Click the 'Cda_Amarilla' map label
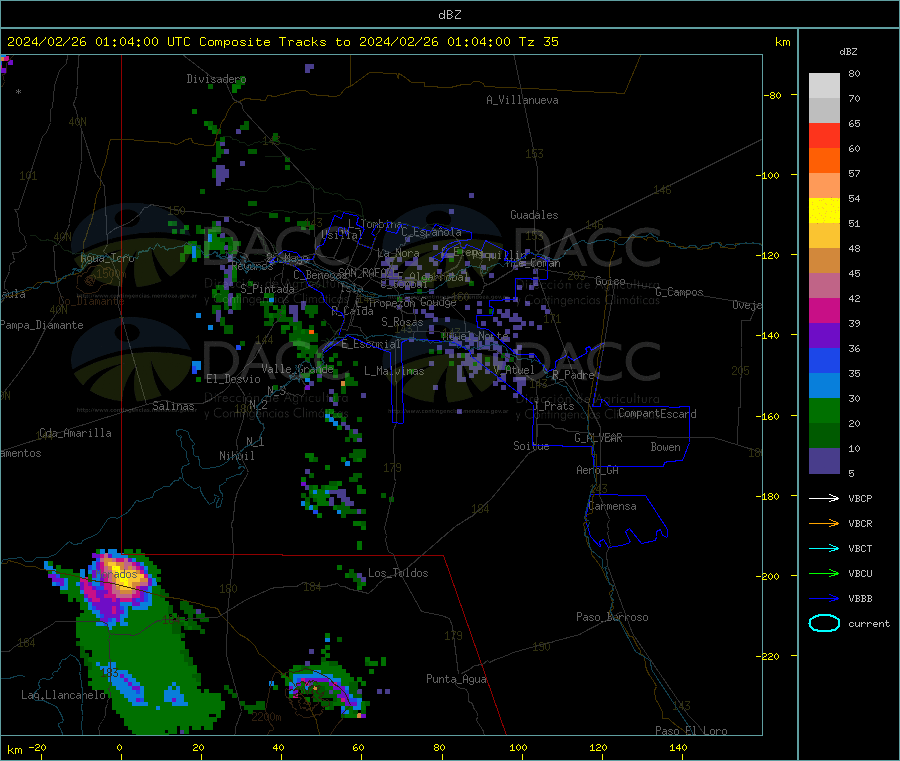The image size is (900, 761). [75, 433]
